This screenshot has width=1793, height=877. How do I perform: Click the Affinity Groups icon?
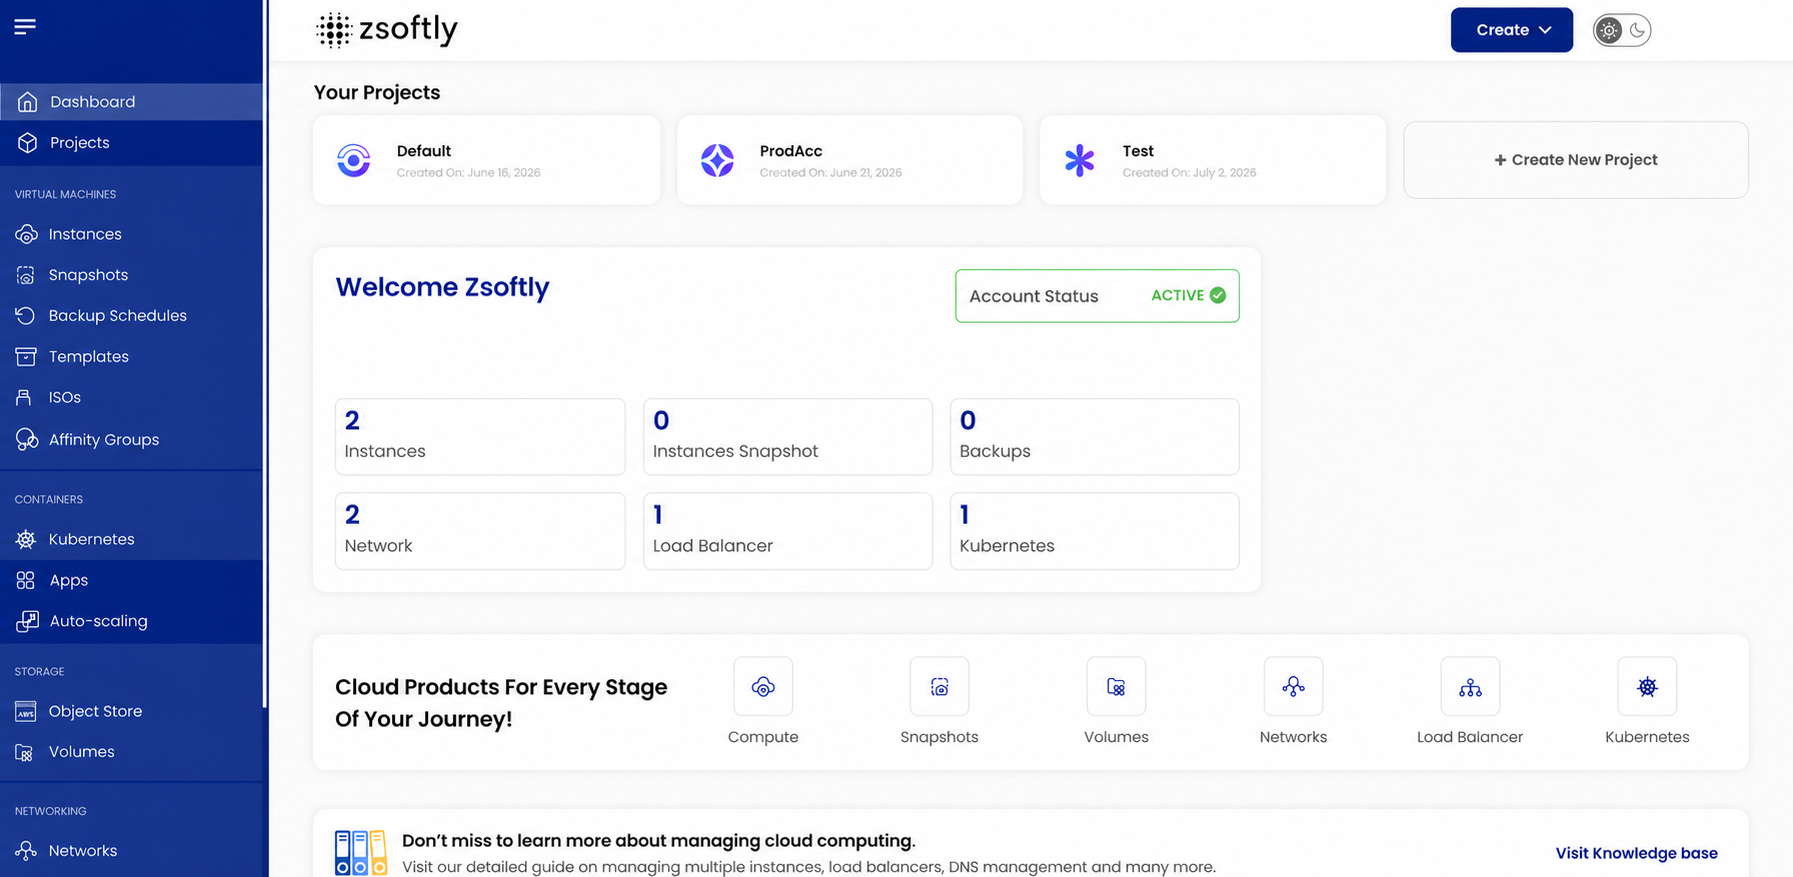tap(27, 440)
